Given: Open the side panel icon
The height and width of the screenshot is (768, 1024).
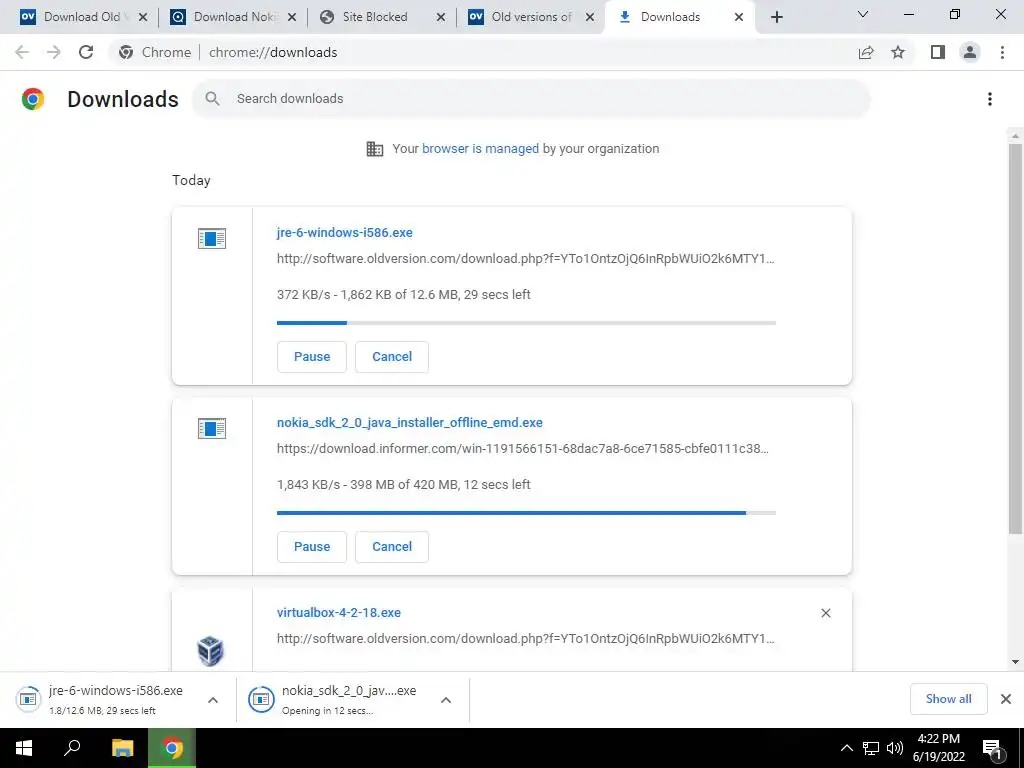Looking at the screenshot, I should click(x=938, y=52).
